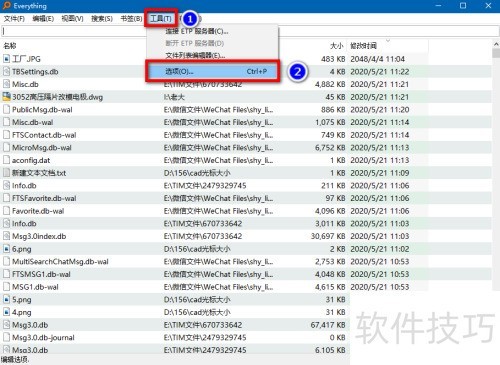This screenshot has height=365, width=500.
Task: Select 选项(O)... Ctrl+P menu entry
Action: click(212, 71)
